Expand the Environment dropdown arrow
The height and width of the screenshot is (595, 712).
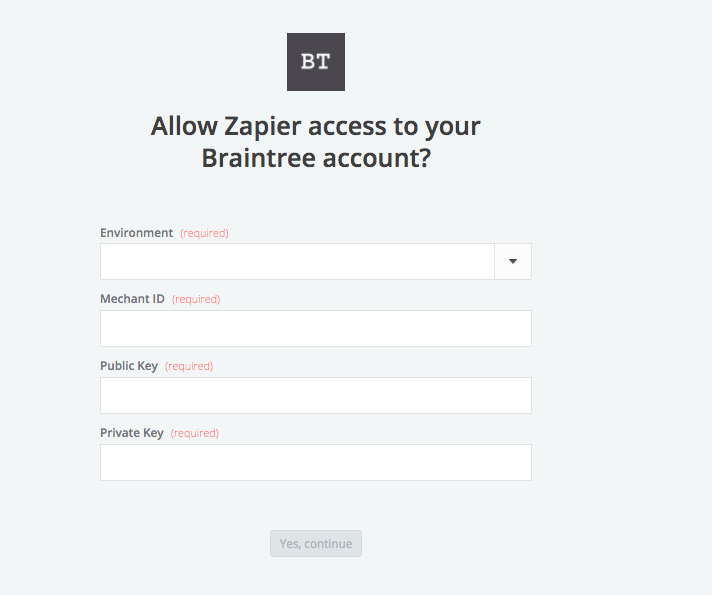click(513, 261)
